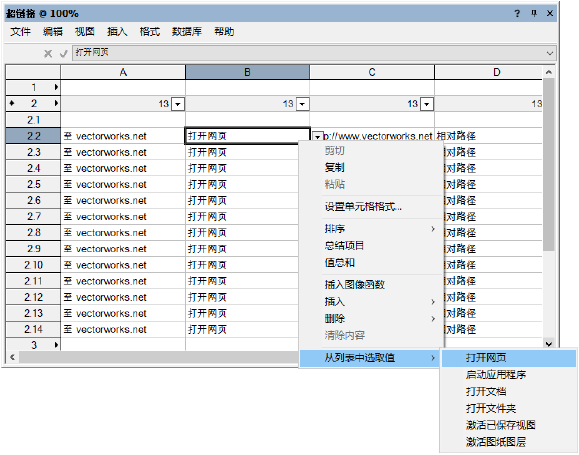Screen dimensions: 579x455
Task: Click the vertical scrollbar down arrow
Action: coord(549,344)
